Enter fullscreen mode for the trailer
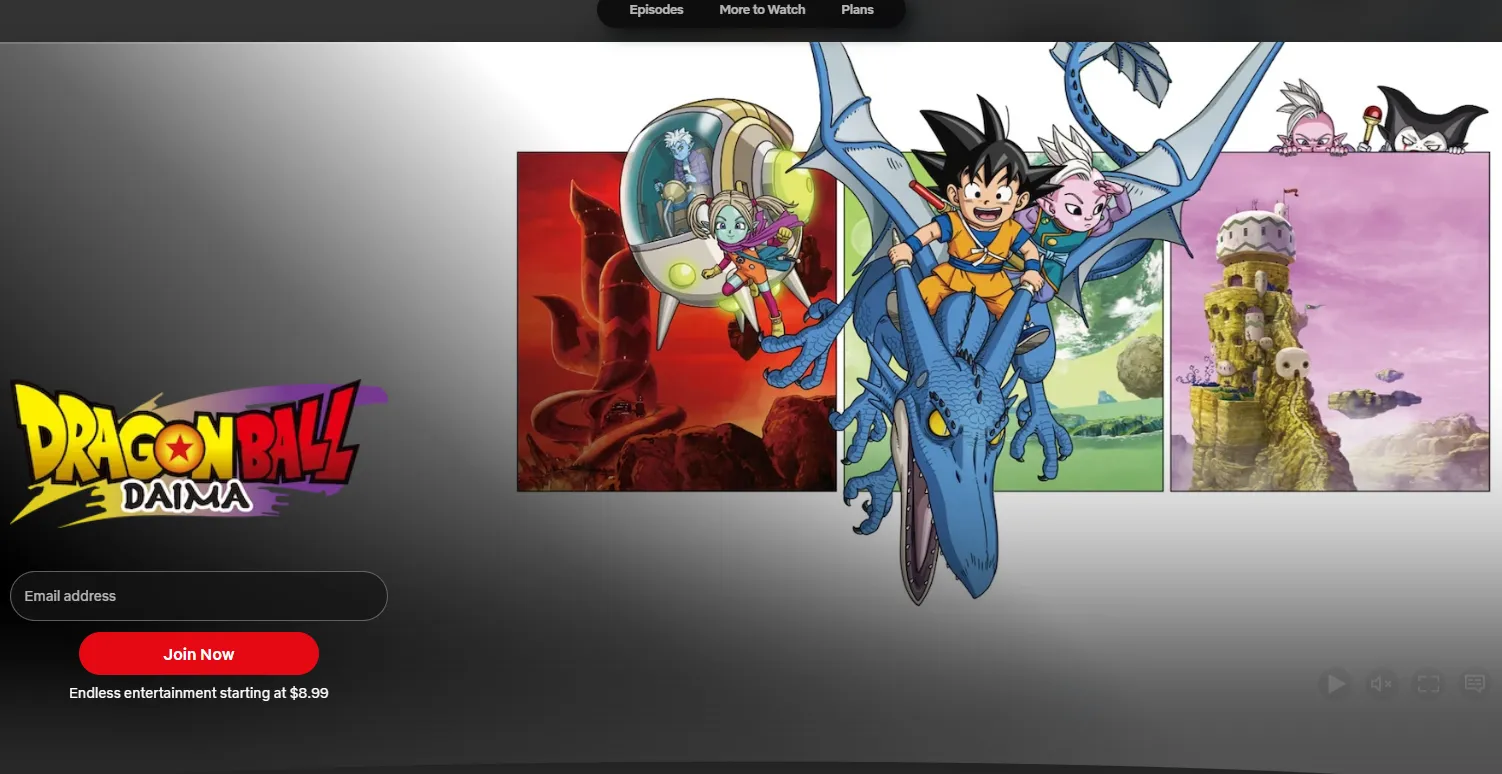 [1428, 684]
